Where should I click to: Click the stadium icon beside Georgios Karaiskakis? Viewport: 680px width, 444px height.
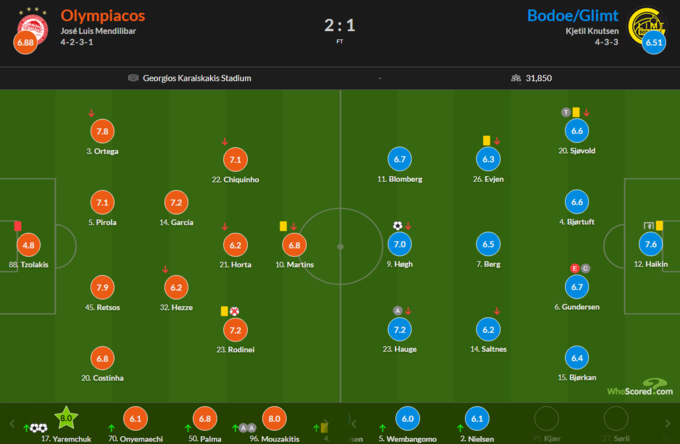[134, 78]
